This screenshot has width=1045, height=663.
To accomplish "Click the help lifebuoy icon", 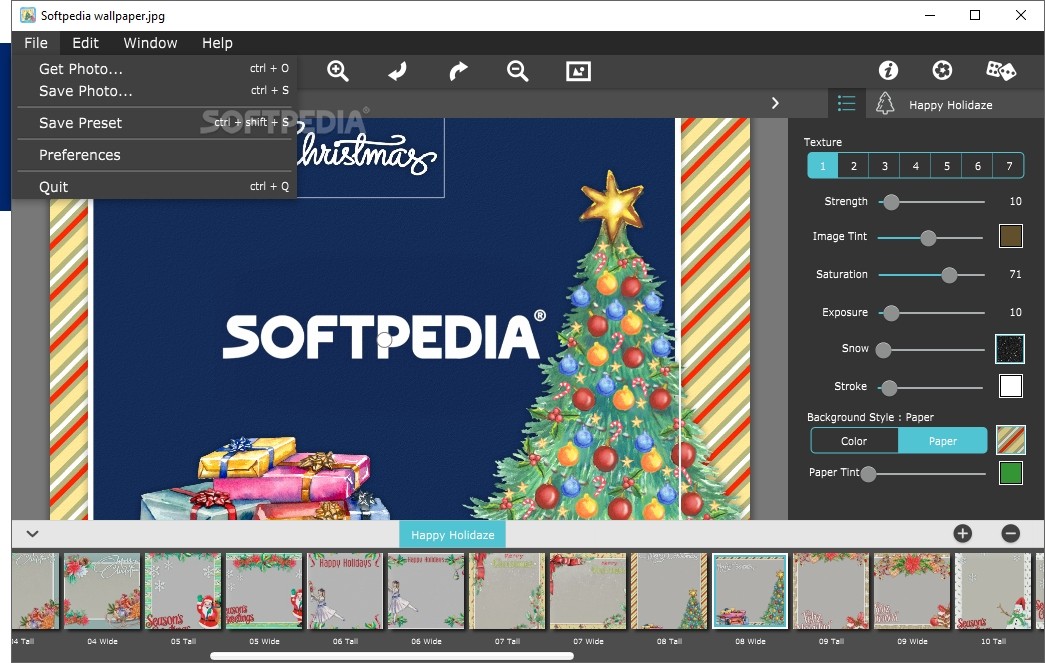I will tap(942, 70).
